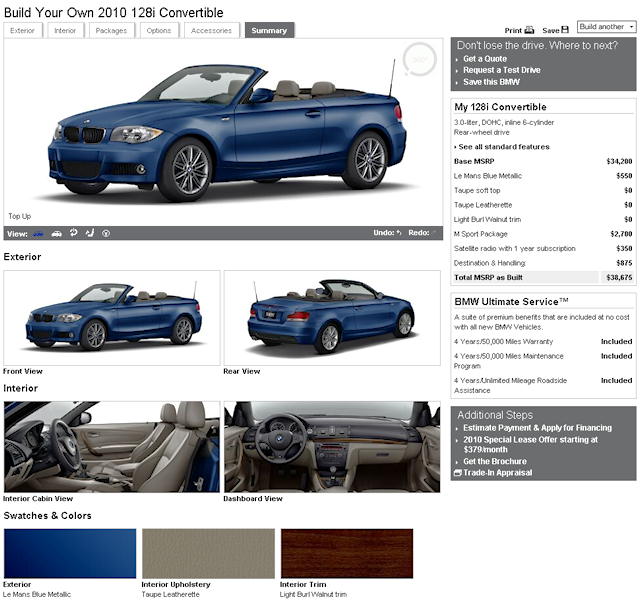Open the Packages tab
The image size is (642, 605).
coord(111,30)
